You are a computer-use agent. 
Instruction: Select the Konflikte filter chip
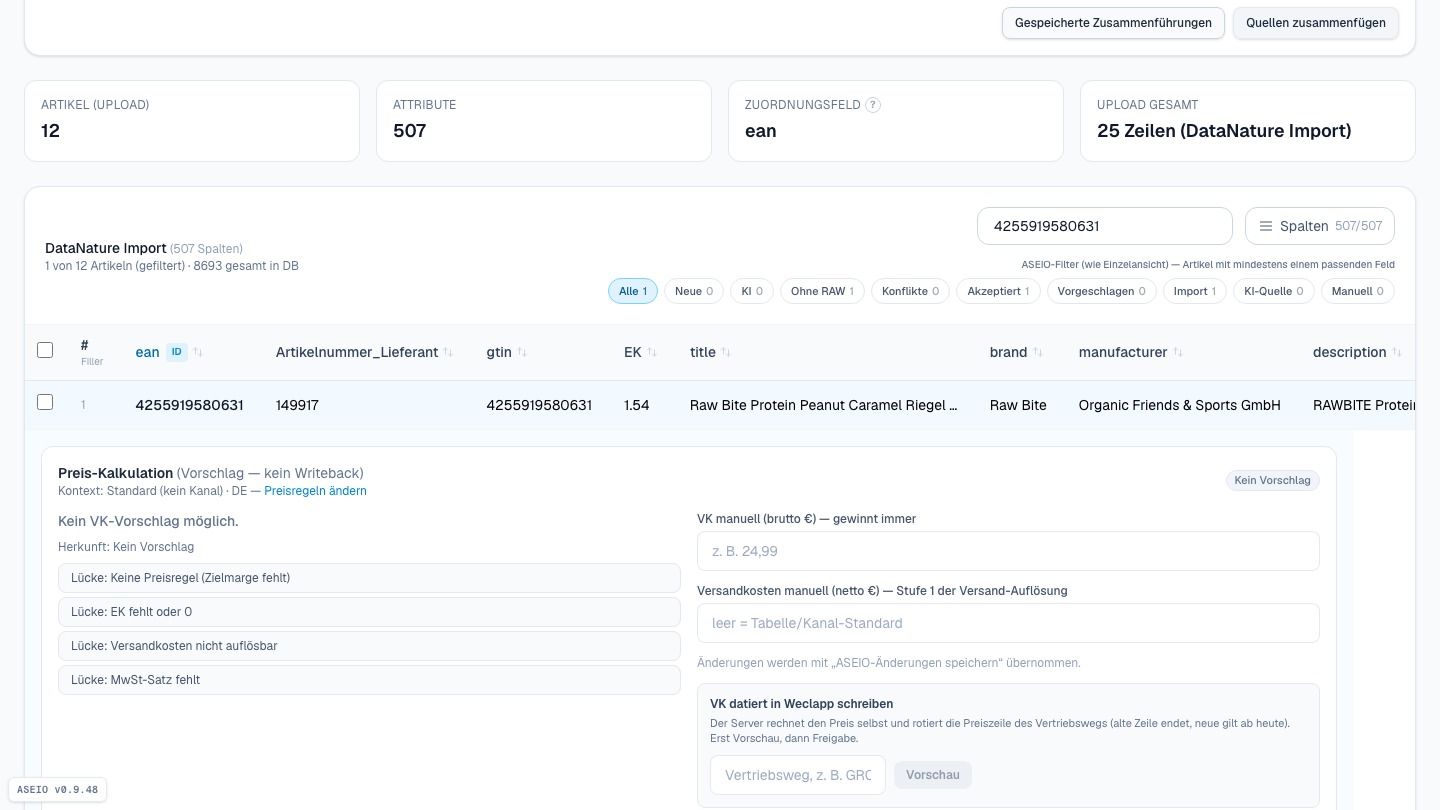click(911, 291)
